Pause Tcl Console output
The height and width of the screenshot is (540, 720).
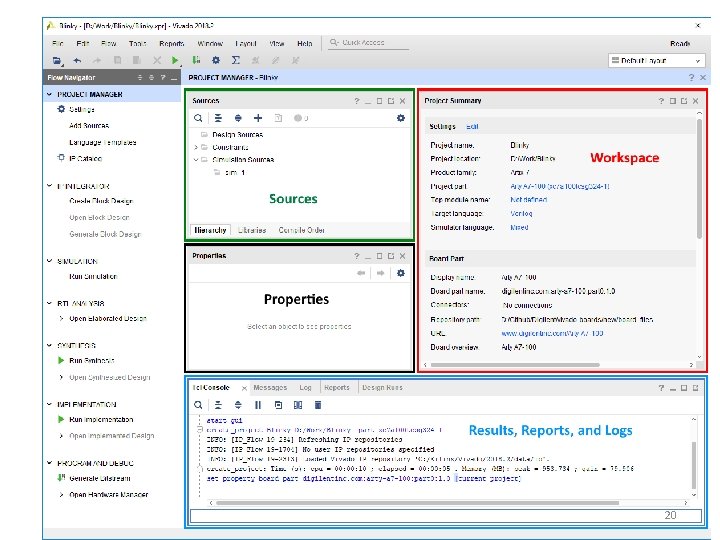pos(258,405)
